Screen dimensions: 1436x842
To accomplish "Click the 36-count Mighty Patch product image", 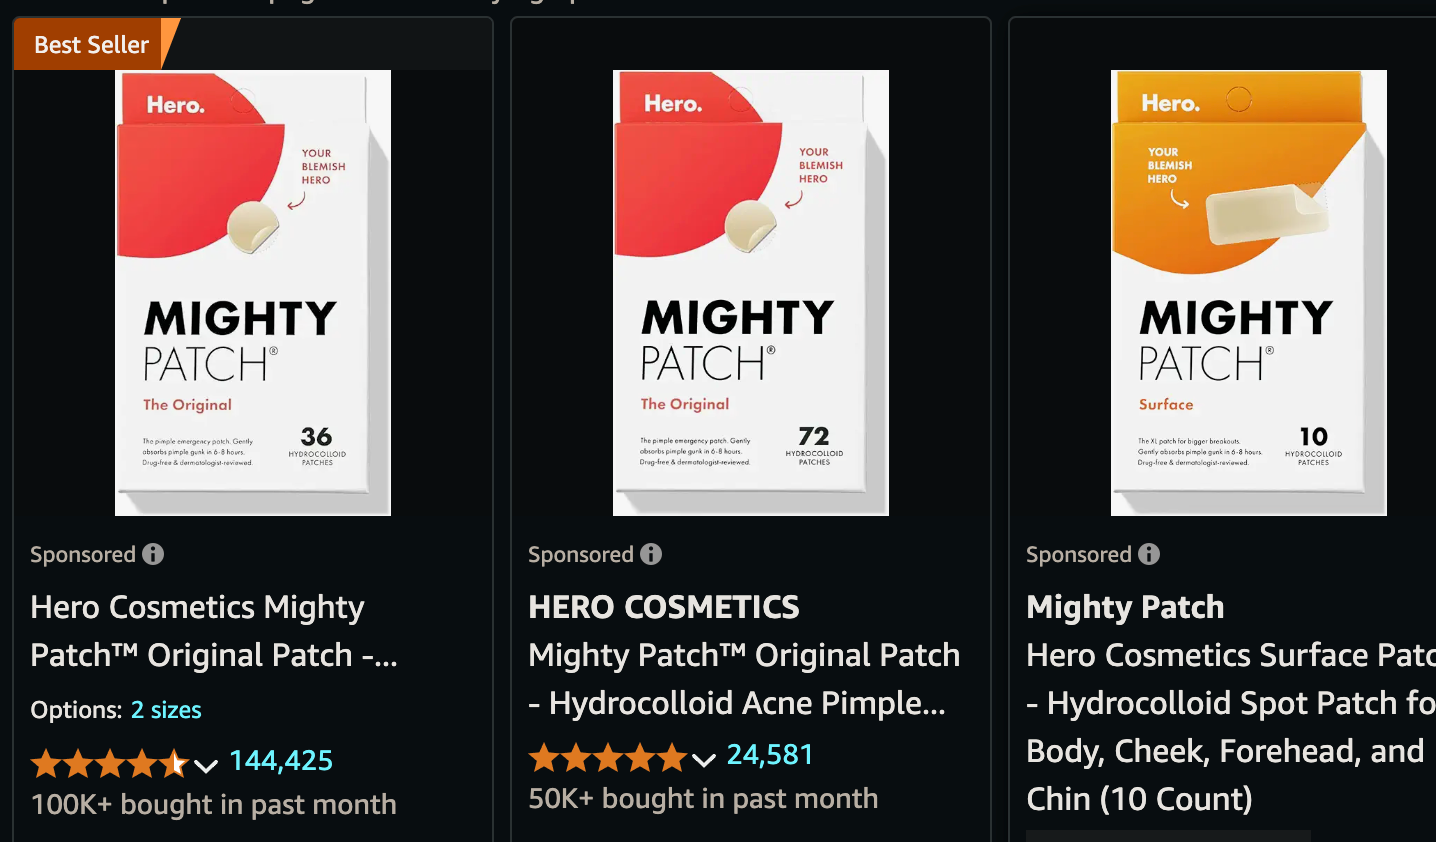I will click(252, 292).
